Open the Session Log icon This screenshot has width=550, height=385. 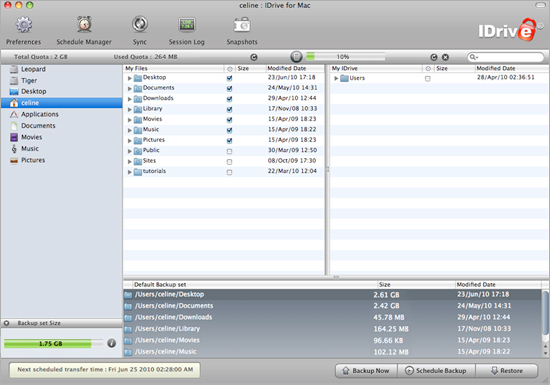(x=187, y=25)
